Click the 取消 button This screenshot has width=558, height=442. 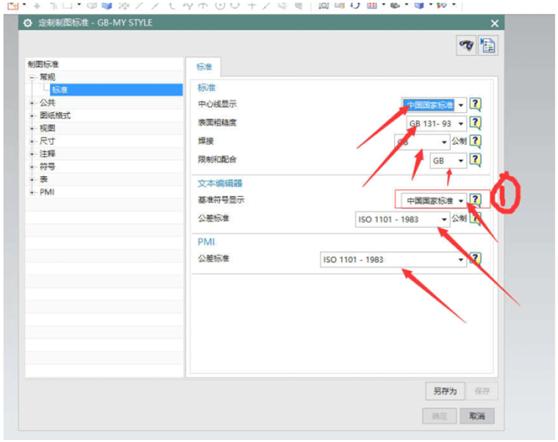pyautogui.click(x=477, y=416)
